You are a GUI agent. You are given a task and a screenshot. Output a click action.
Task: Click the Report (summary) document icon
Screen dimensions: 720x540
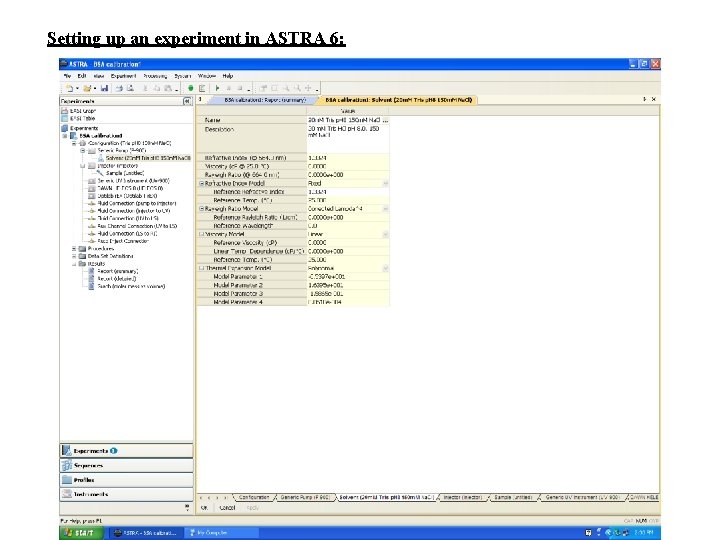[91, 271]
